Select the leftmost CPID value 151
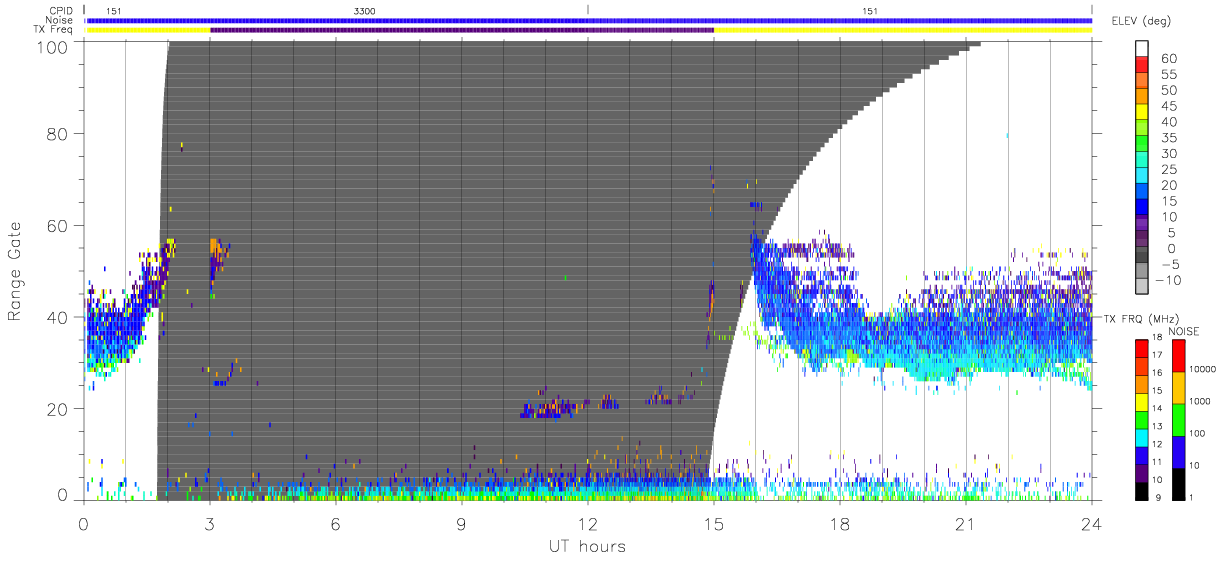The height and width of the screenshot is (567, 1228). click(x=113, y=11)
